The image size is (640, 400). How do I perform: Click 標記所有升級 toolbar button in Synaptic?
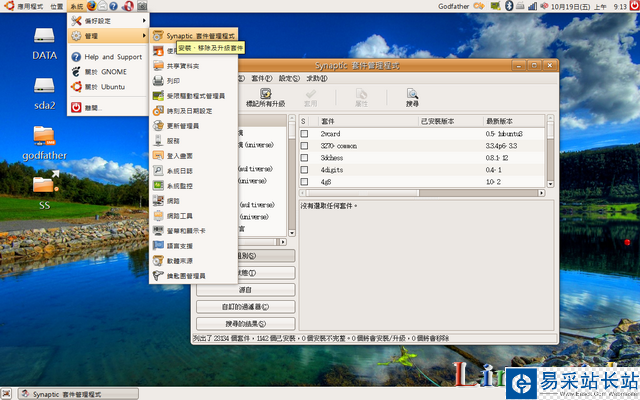266,98
